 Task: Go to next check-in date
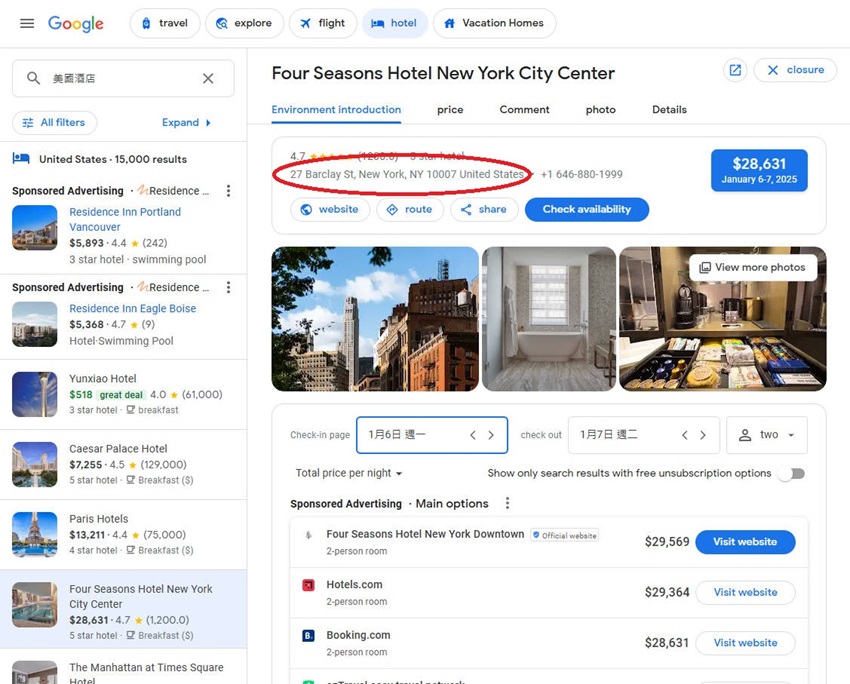491,435
